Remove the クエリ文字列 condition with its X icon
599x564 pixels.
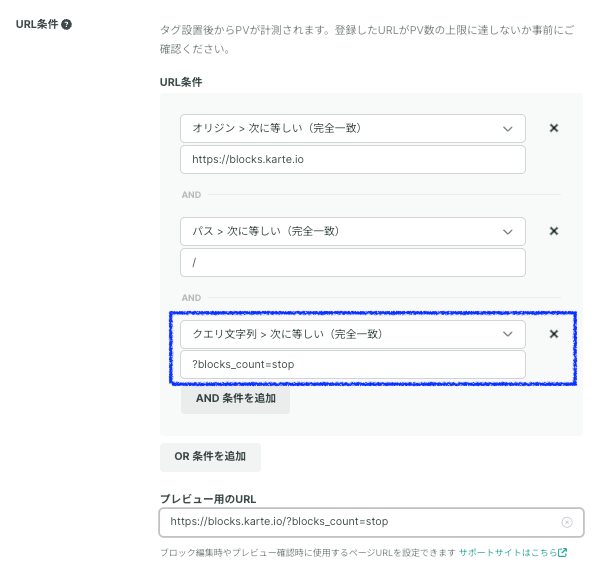click(554, 334)
